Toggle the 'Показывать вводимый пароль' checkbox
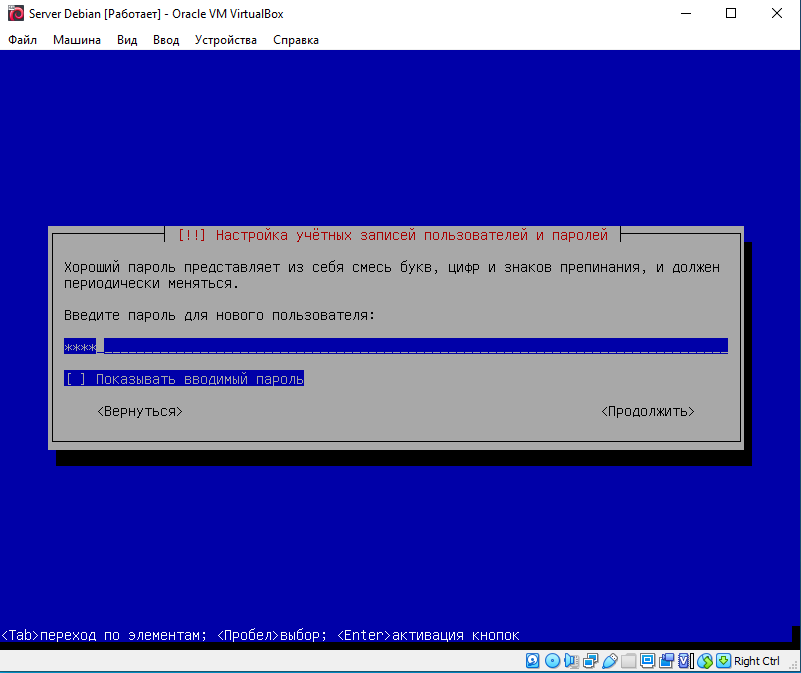 click(x=75, y=379)
